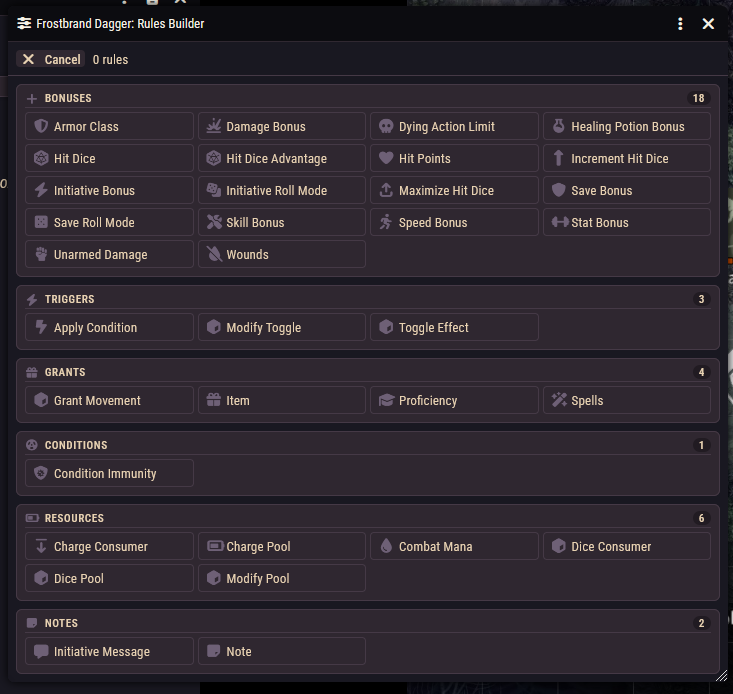Image resolution: width=733 pixels, height=694 pixels.
Task: Click the '0 rules' counter text
Action: pos(110,59)
